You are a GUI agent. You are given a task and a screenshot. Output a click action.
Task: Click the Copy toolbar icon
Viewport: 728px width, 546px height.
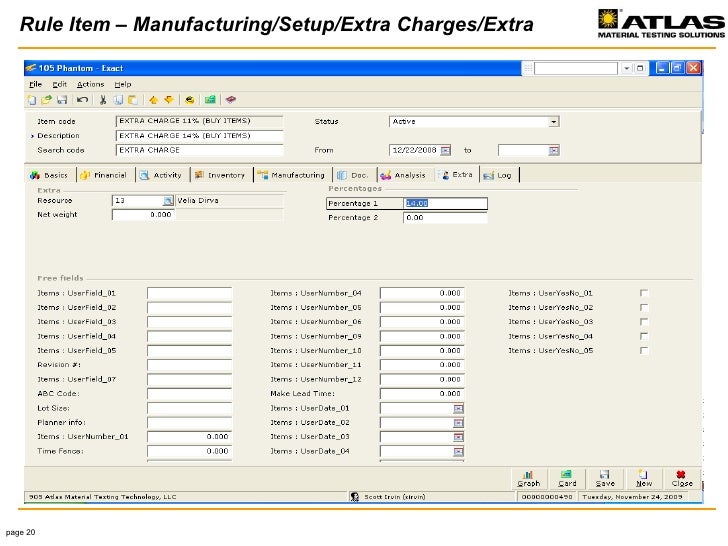coord(118,100)
